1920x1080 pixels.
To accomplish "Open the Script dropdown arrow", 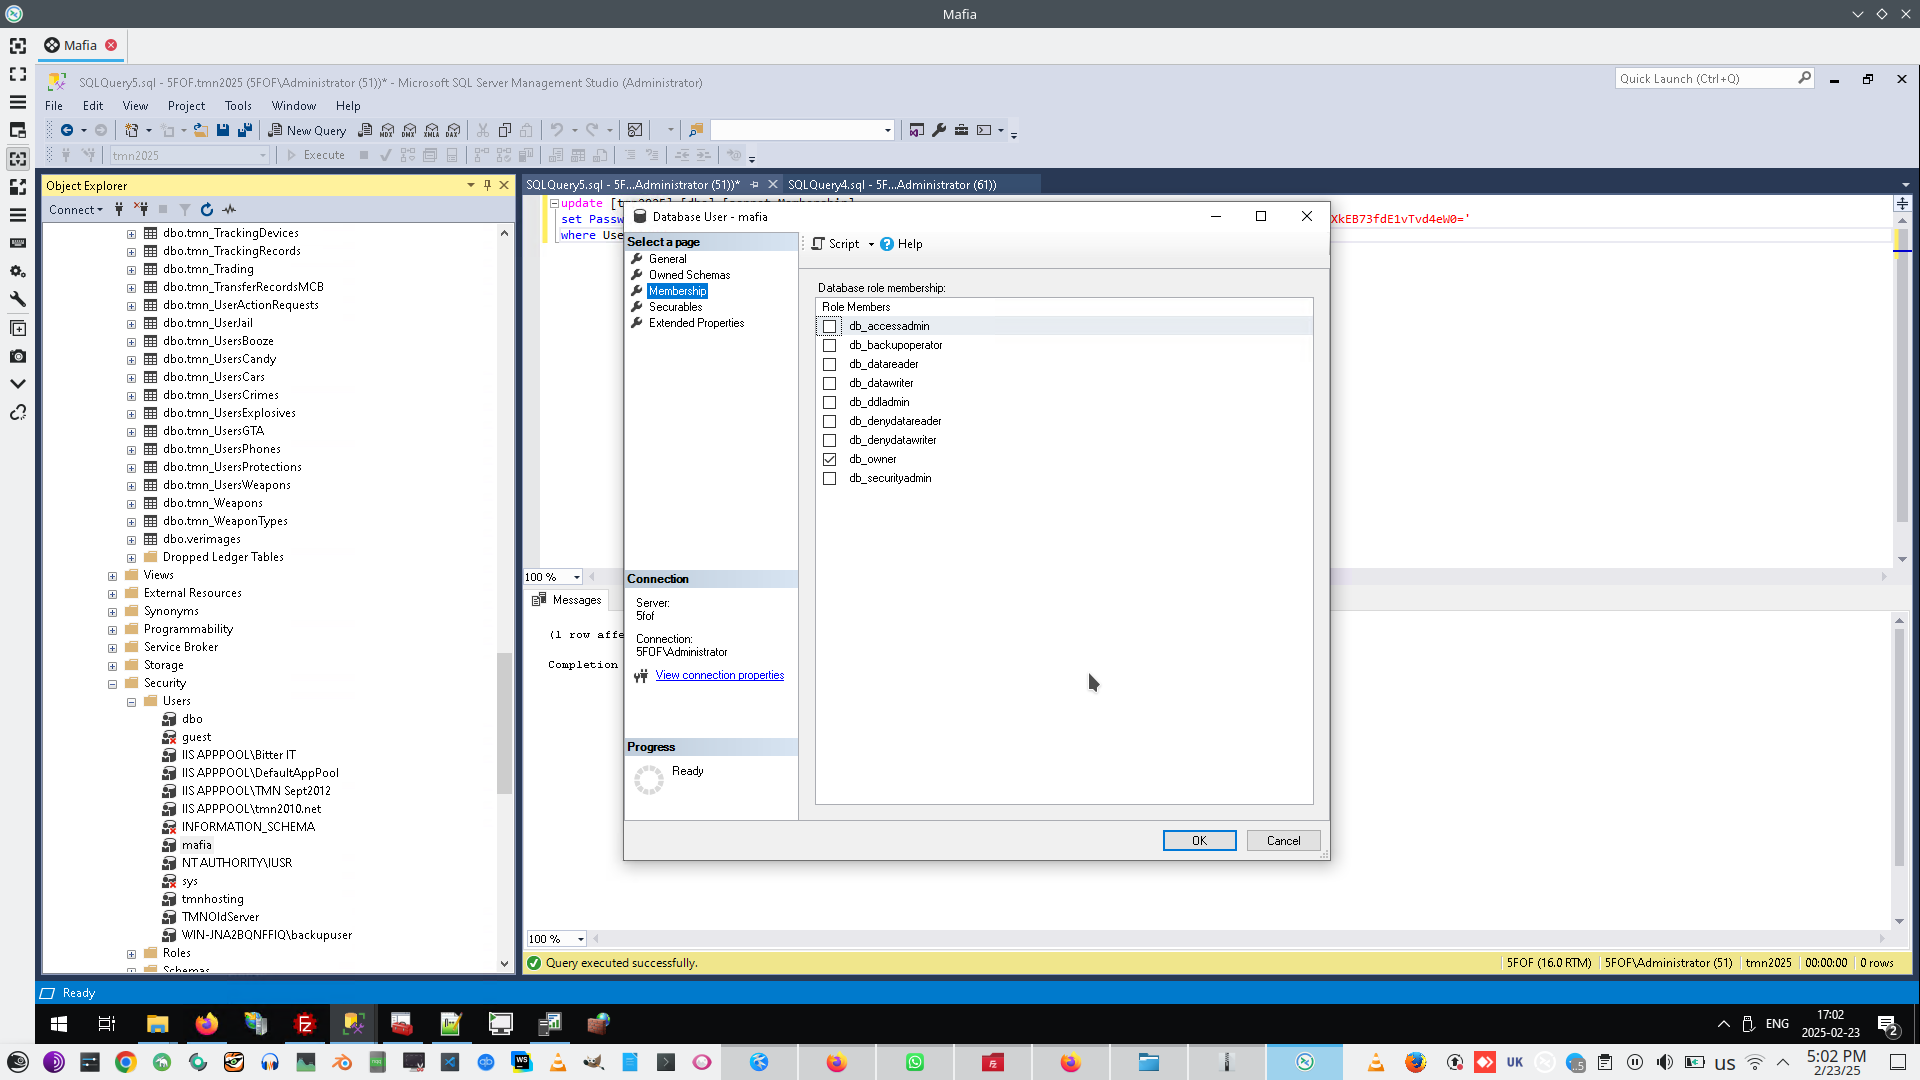I will [x=871, y=244].
